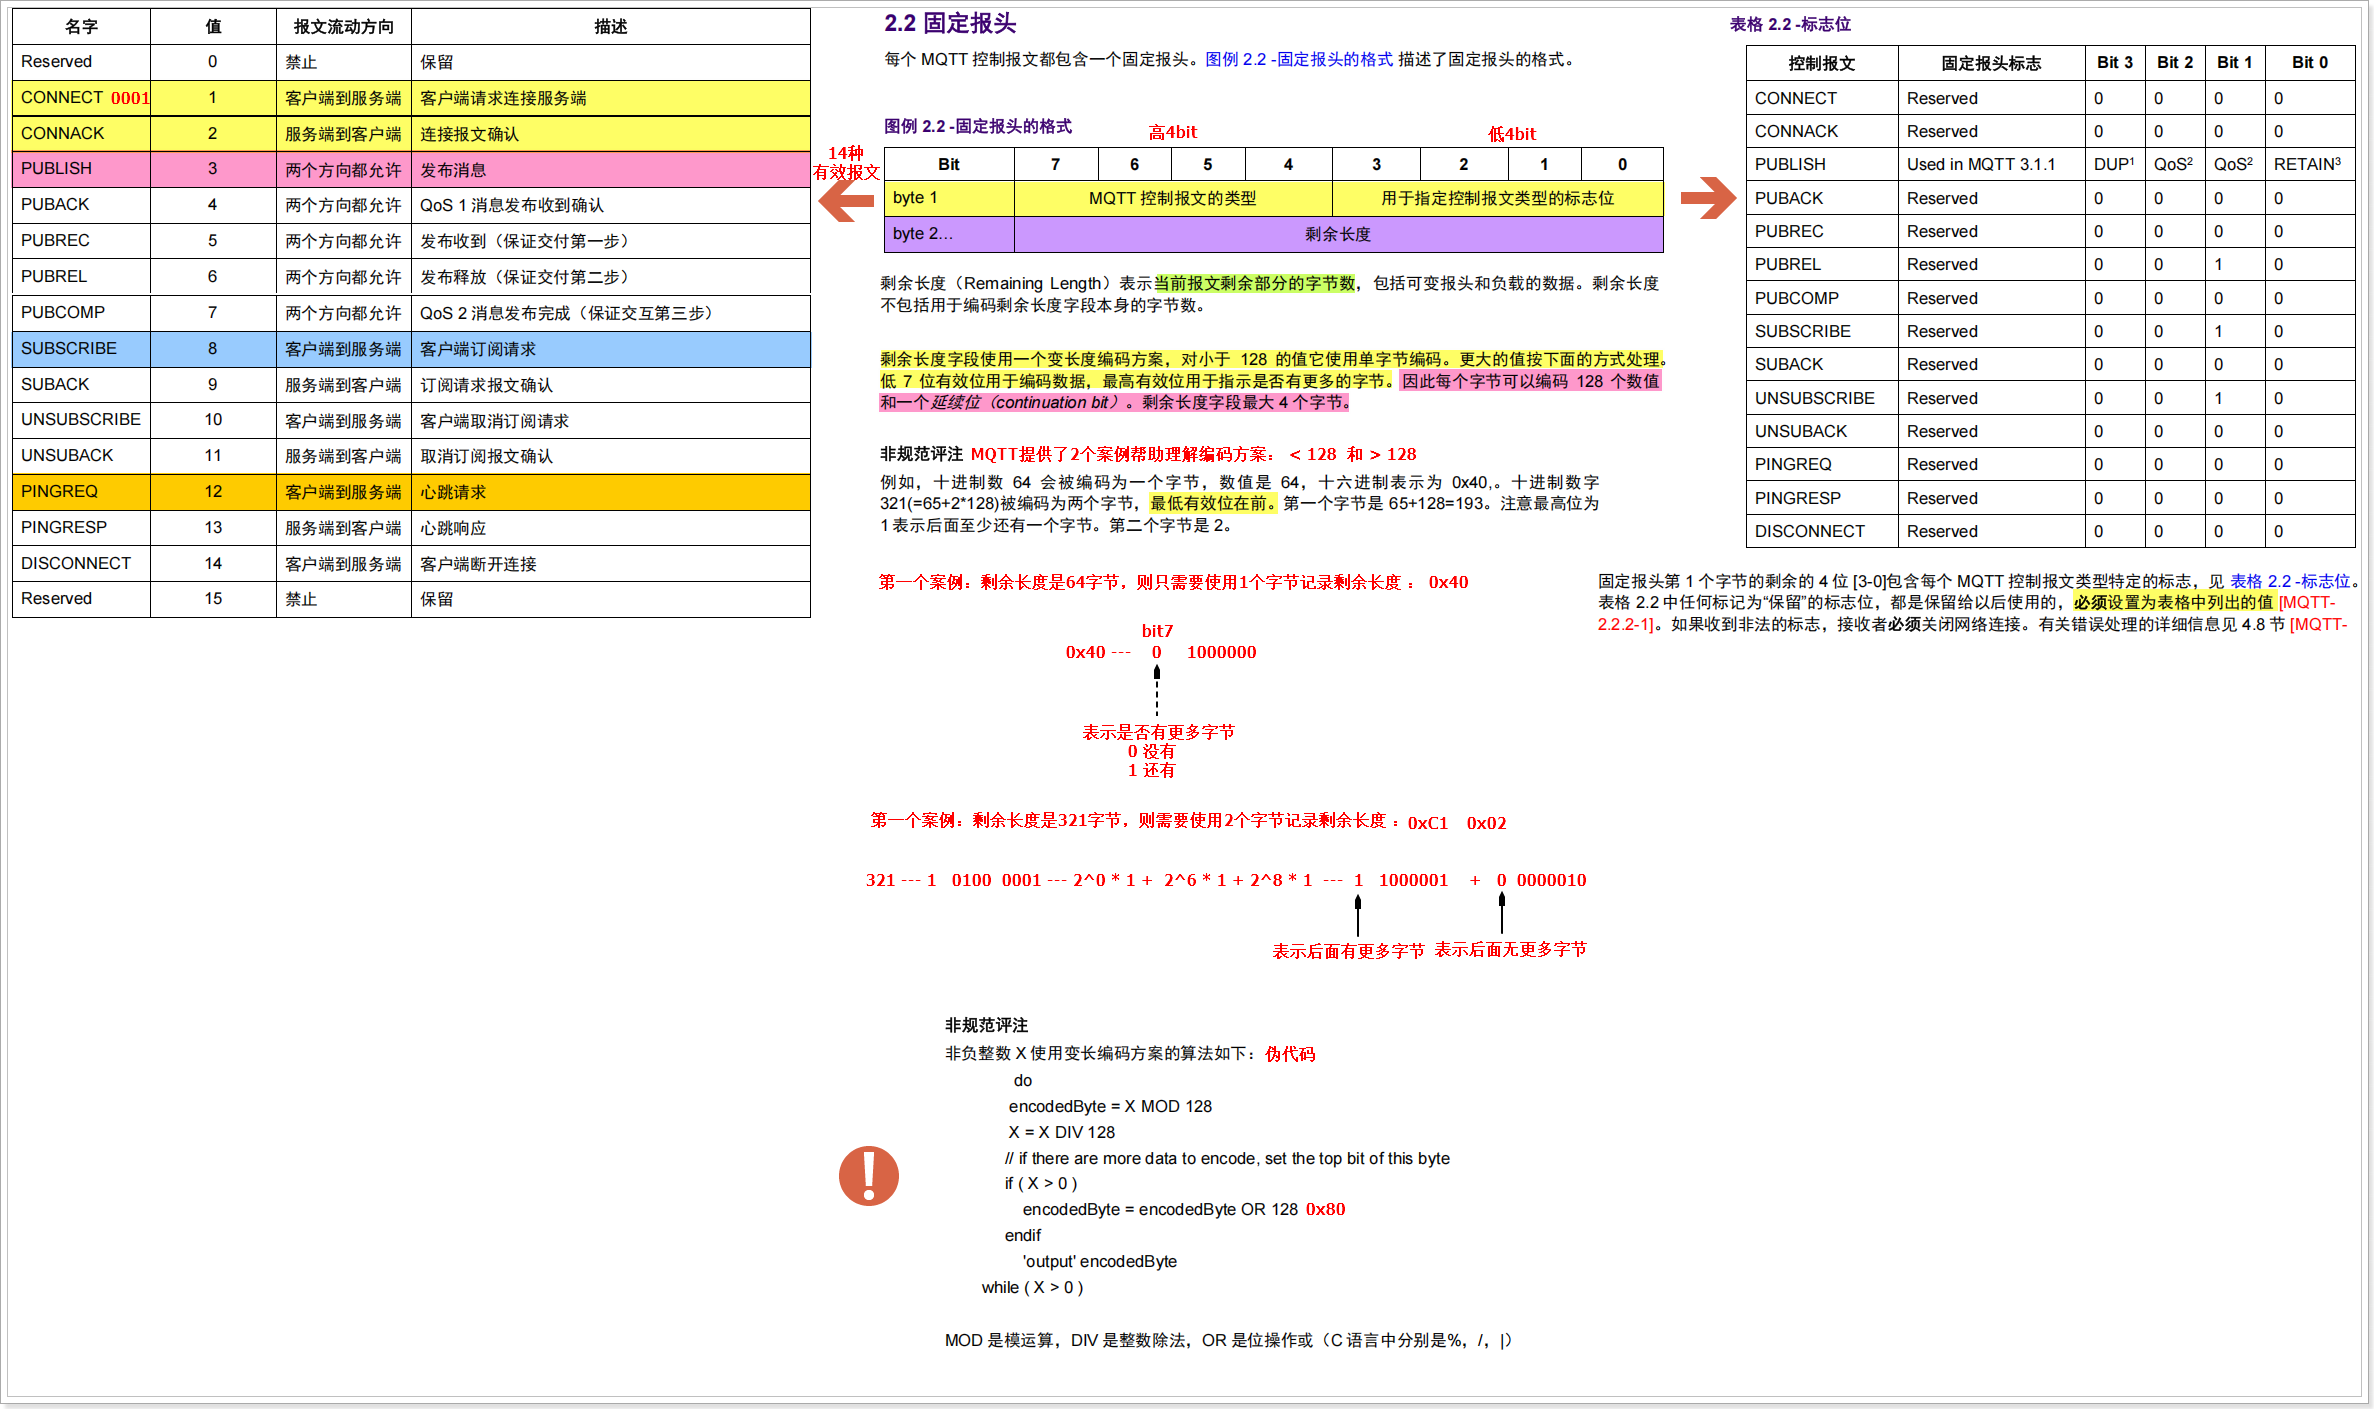Select the '2.2 固定报头' section heading

tap(949, 24)
